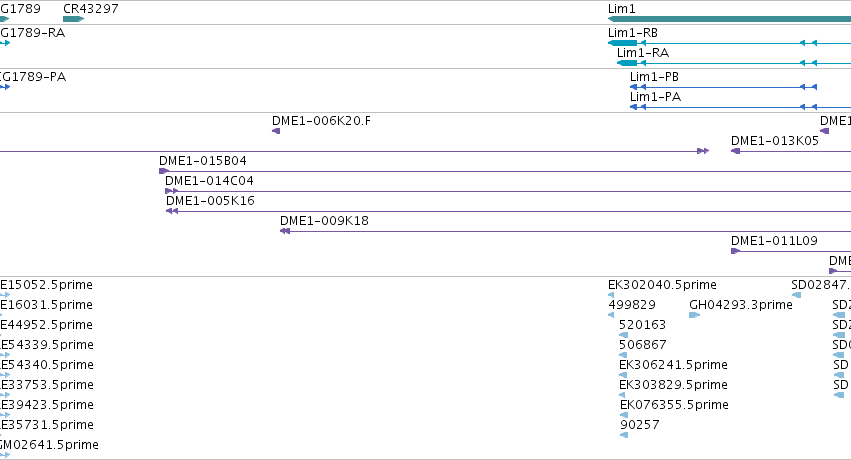The image size is (851, 460).
Task: Open the E44952.5prime EST label
Action: (x=46, y=325)
